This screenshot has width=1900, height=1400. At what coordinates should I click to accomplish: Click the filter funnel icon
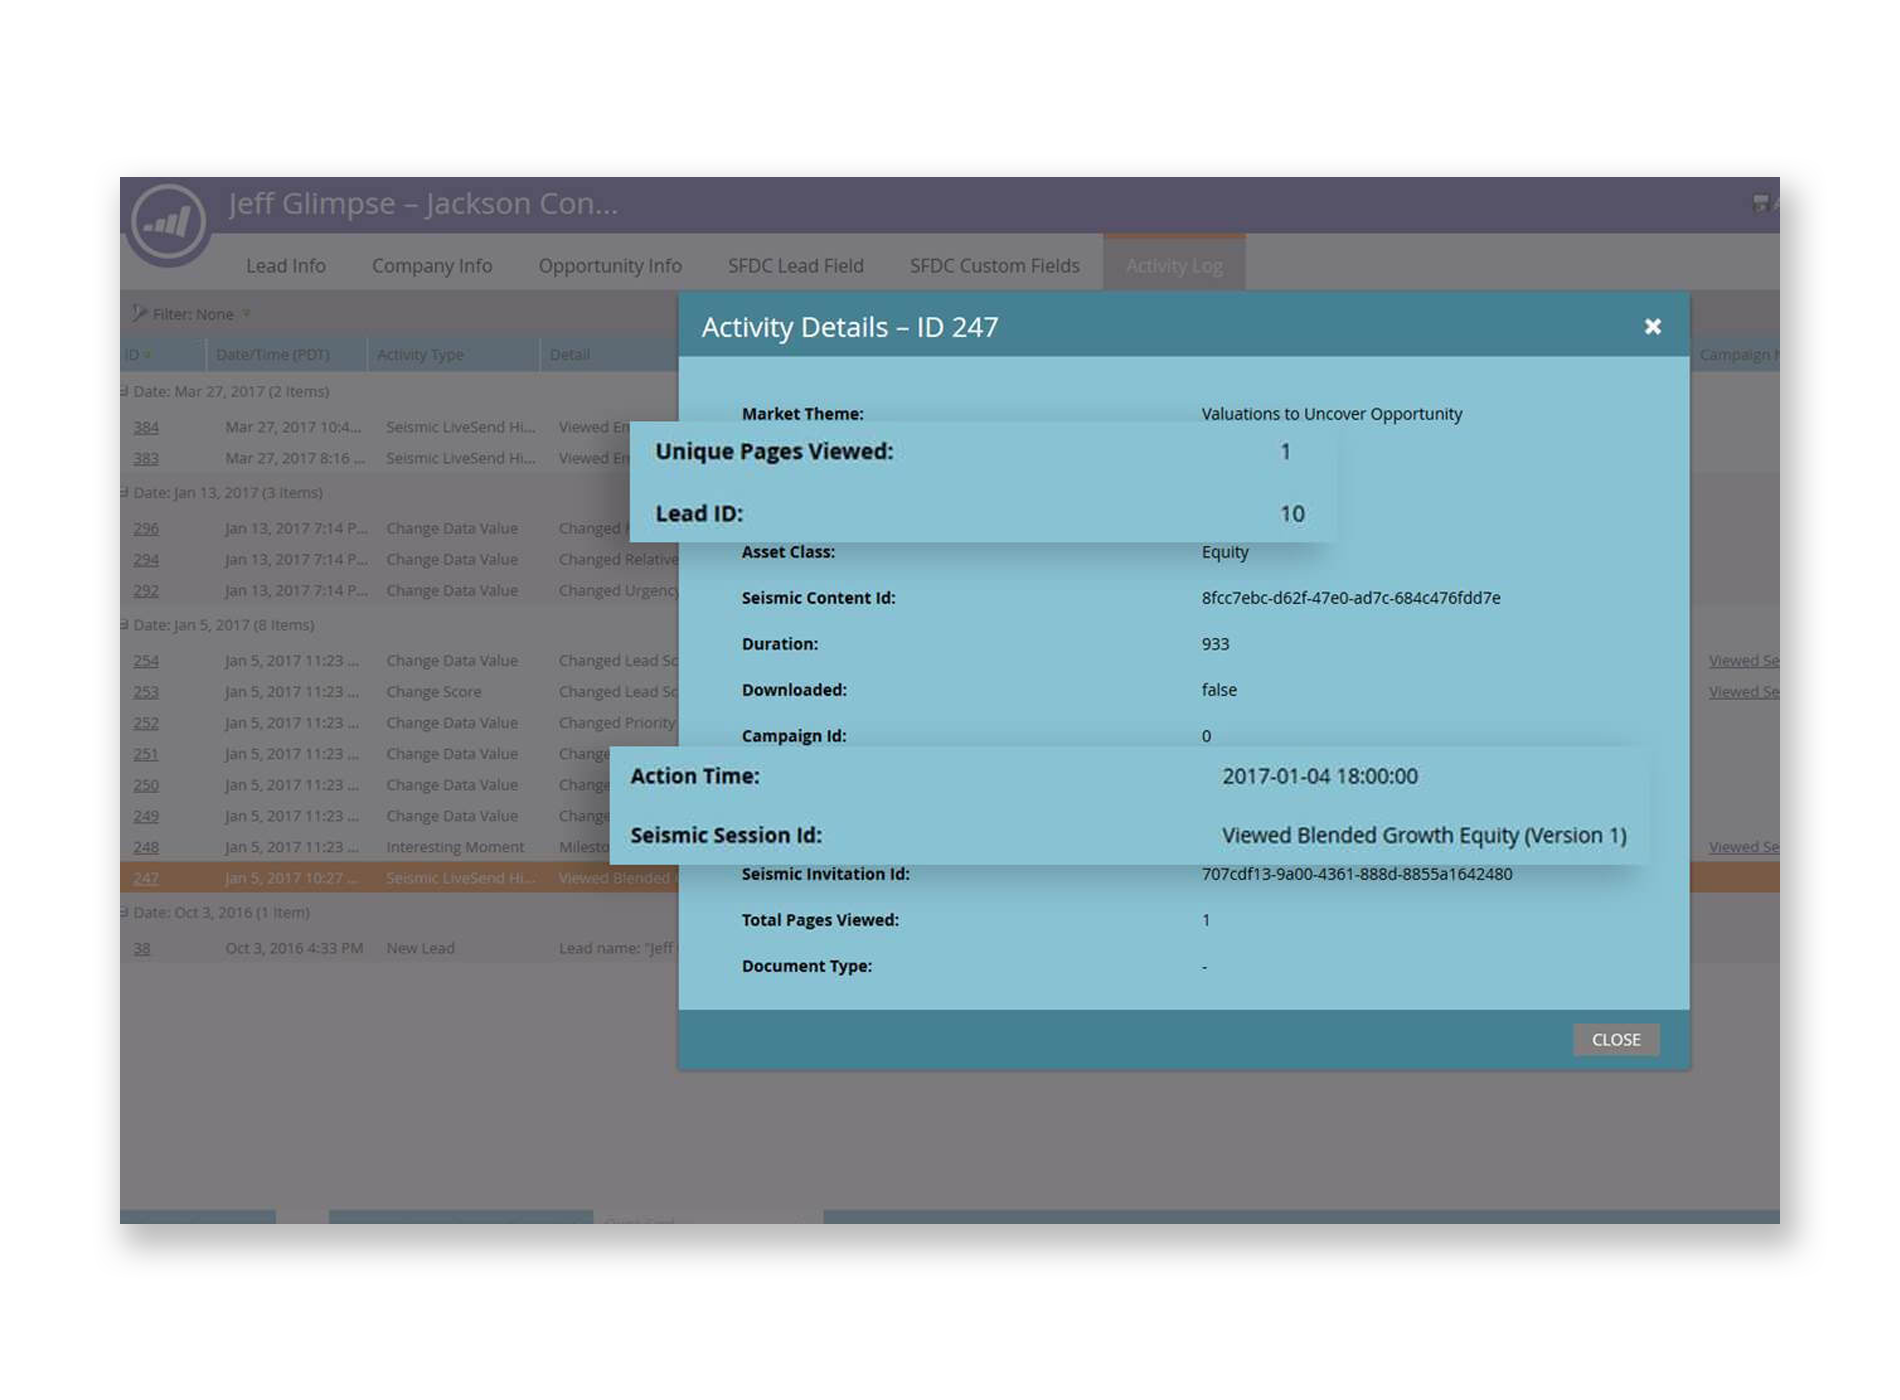click(x=138, y=314)
